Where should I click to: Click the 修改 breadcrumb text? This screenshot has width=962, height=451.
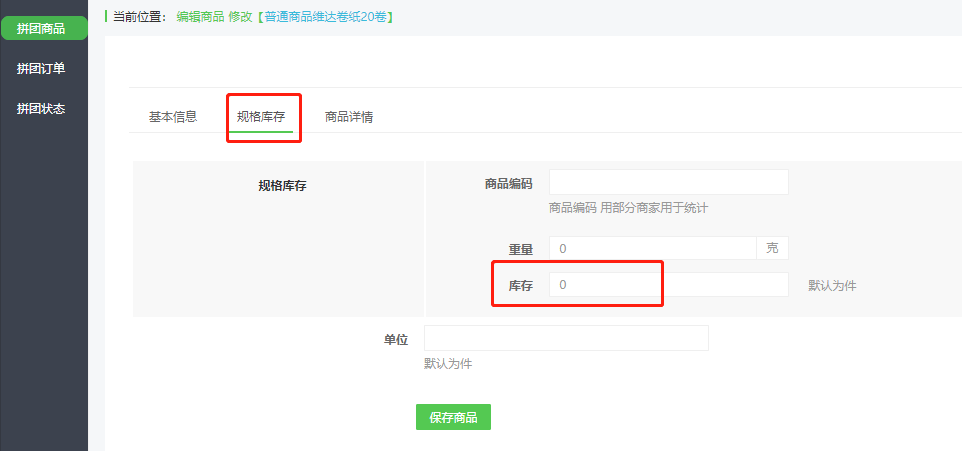tap(240, 17)
